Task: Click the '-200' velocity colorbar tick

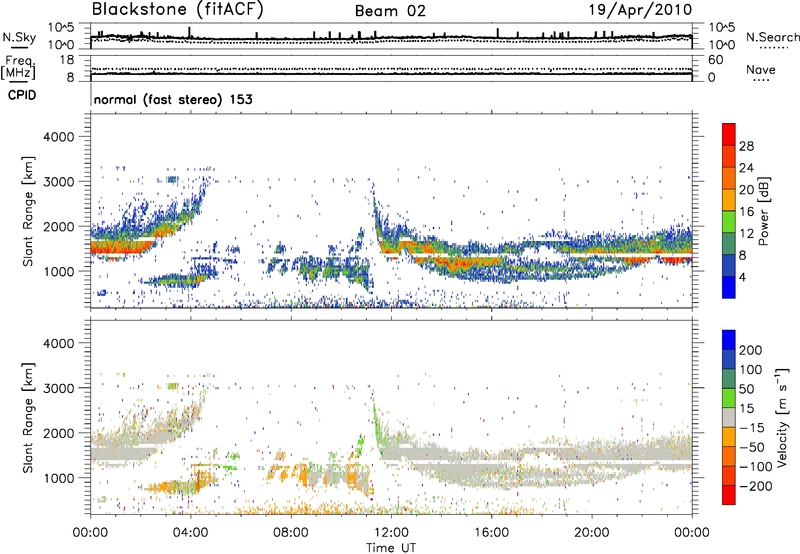Action: click(x=756, y=486)
